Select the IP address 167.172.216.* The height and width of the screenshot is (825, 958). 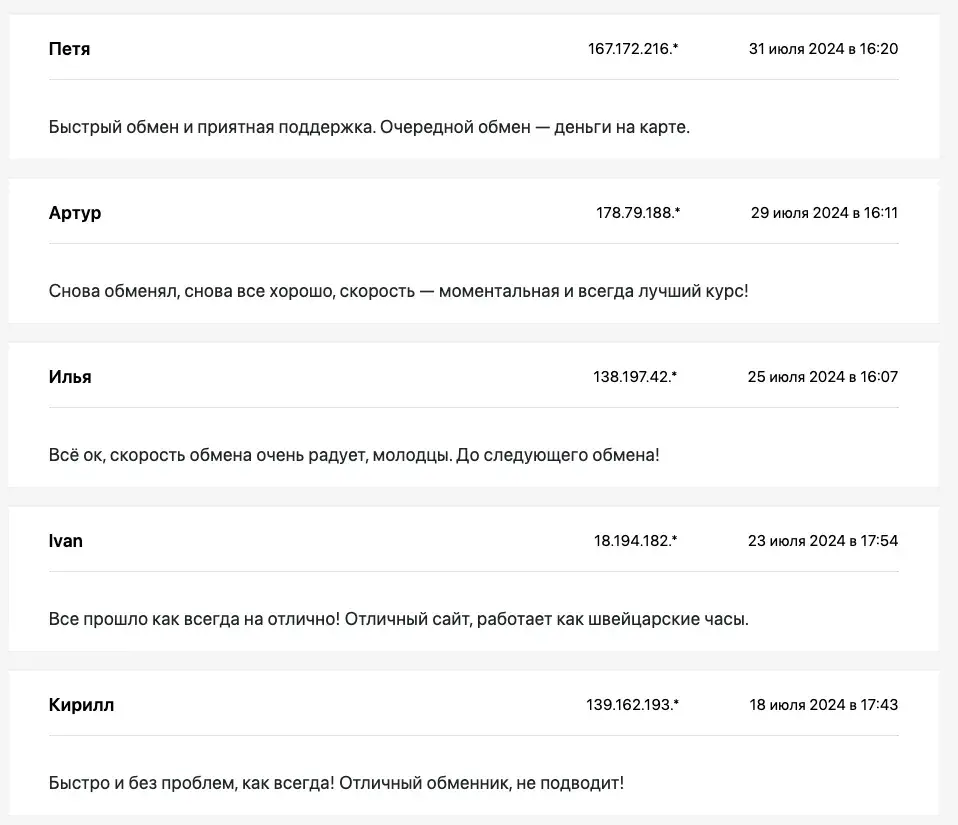click(633, 49)
